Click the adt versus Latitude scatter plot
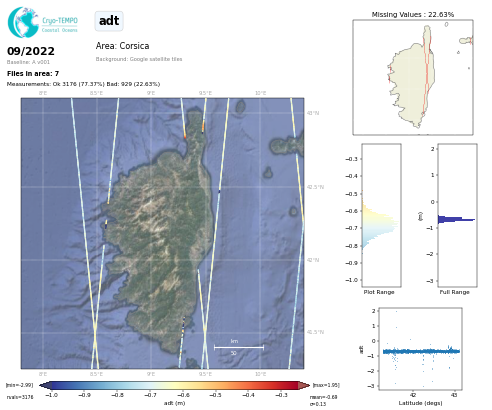 [420, 349]
